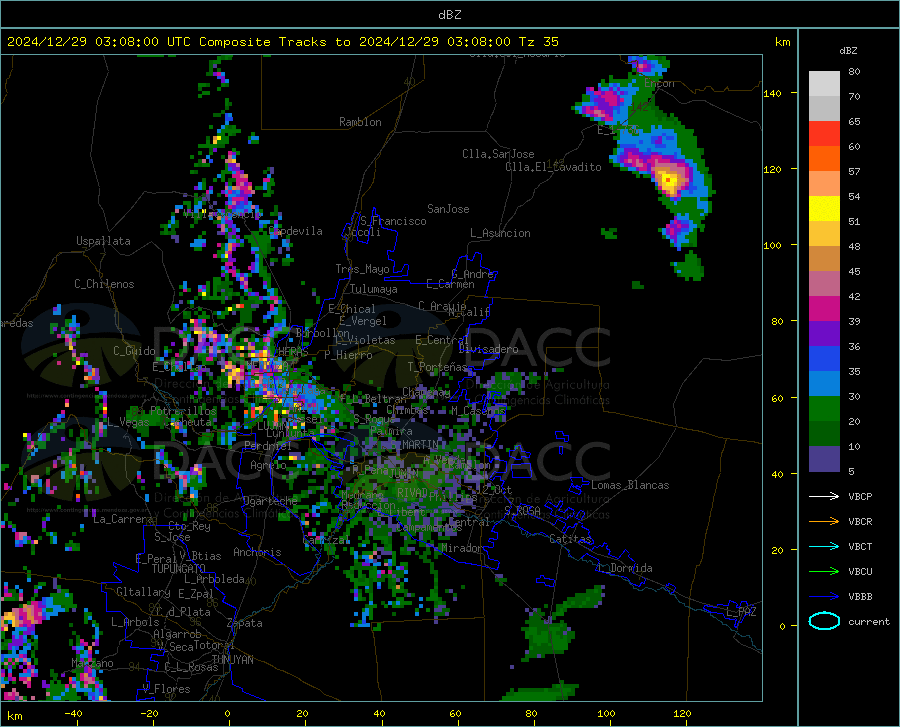This screenshot has width=900, height=727.
Task: Click the 'Clla.El_Cavadito' map label
Action: [x=553, y=167]
